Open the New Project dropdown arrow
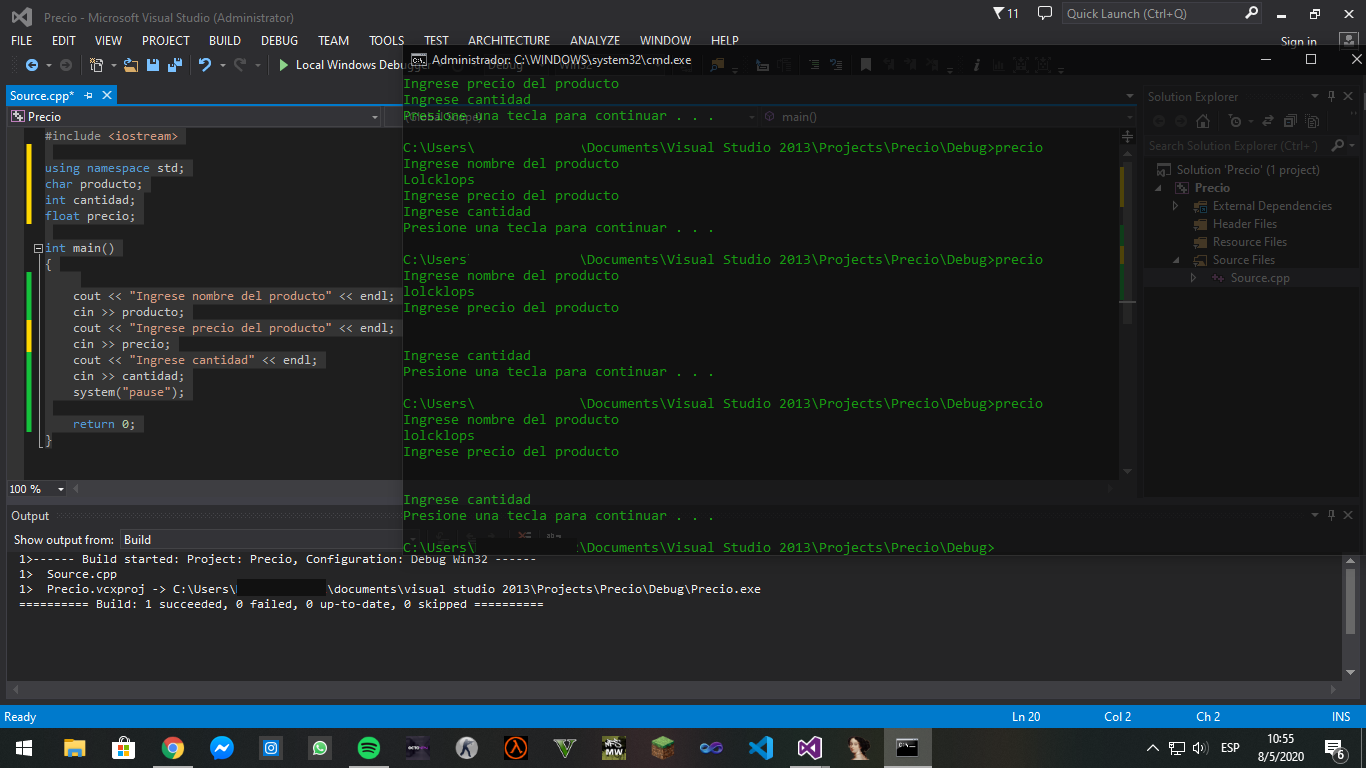This screenshot has width=1366, height=768. pyautogui.click(x=113, y=65)
